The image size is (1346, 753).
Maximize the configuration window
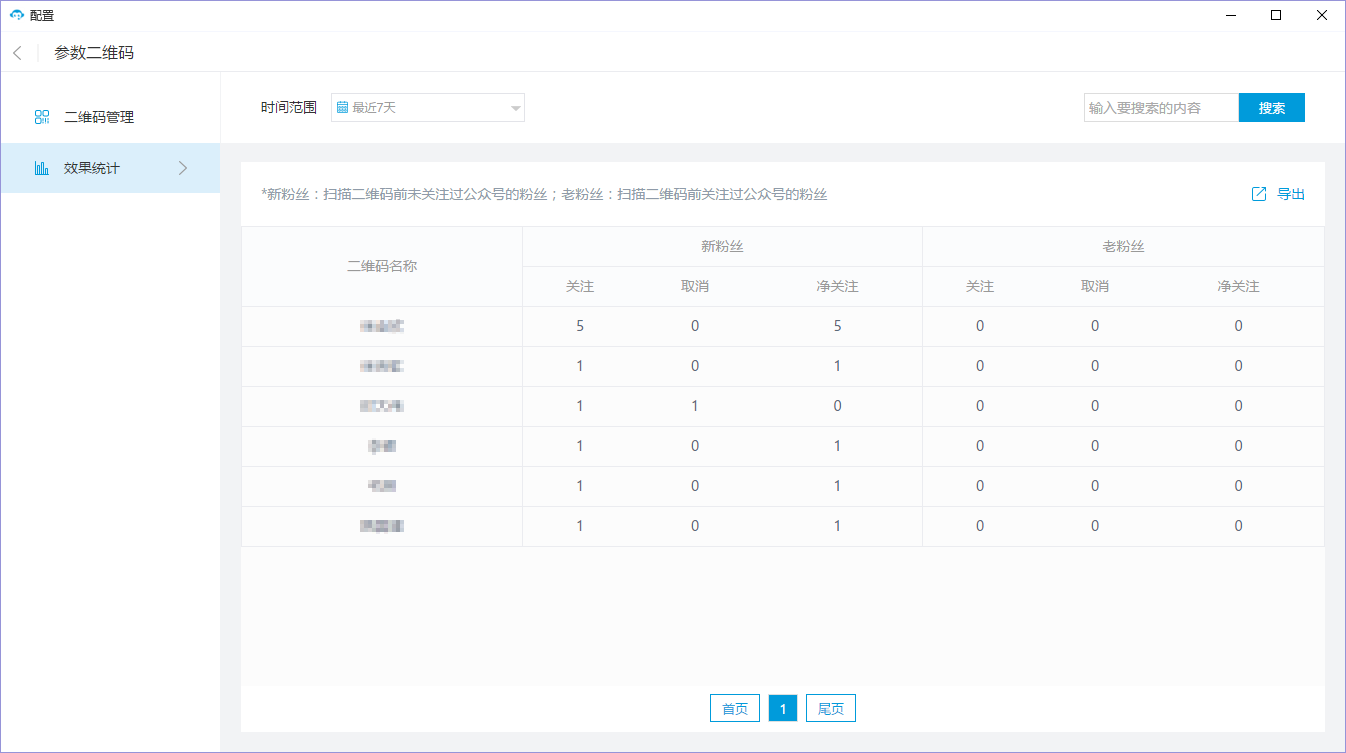(x=1276, y=15)
